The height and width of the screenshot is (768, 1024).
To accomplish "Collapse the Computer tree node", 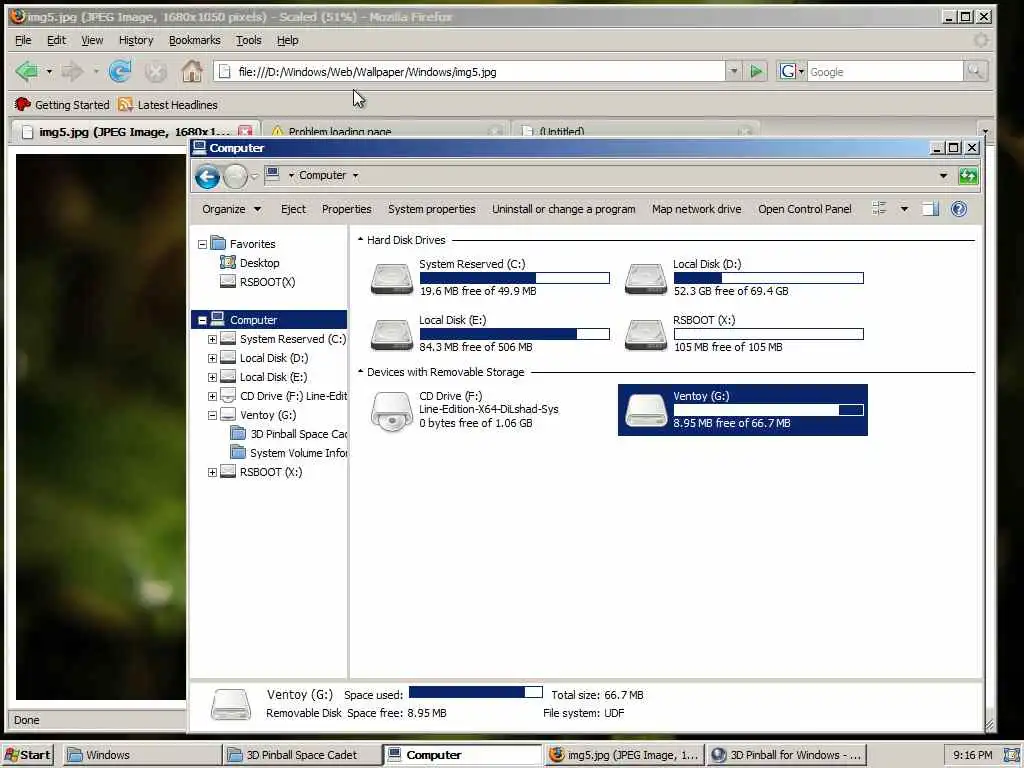I will click(x=202, y=320).
